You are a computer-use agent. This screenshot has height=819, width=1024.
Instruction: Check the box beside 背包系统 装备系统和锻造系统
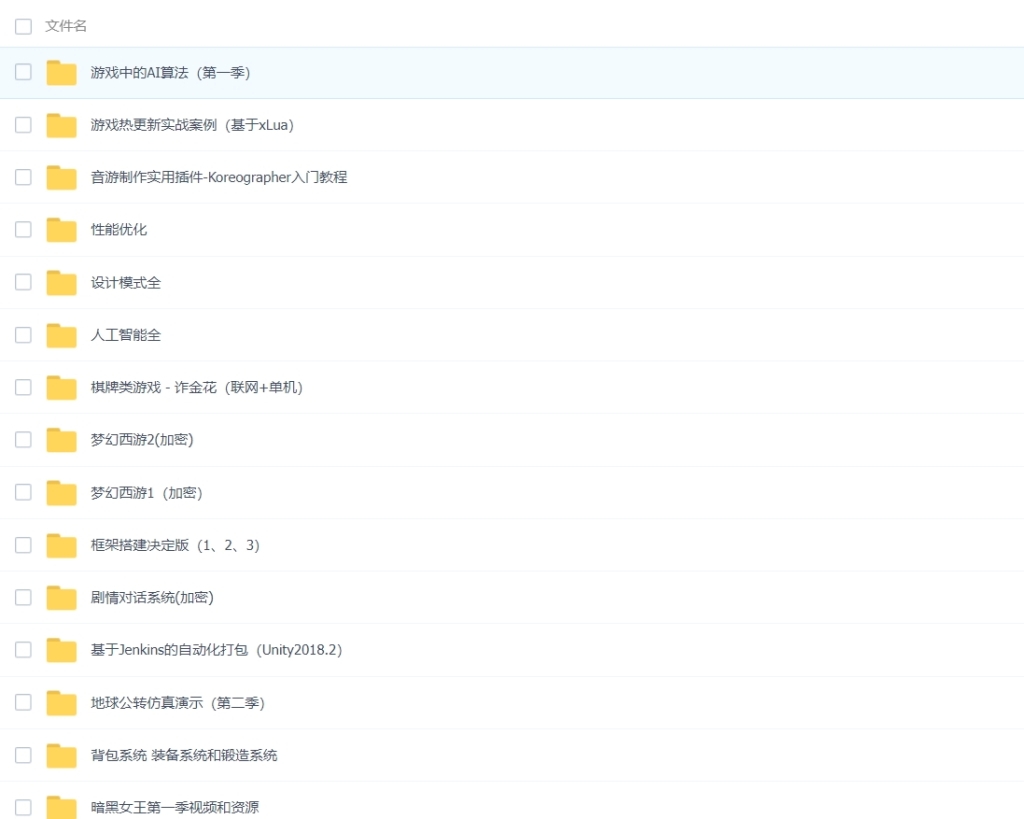pyautogui.click(x=23, y=754)
